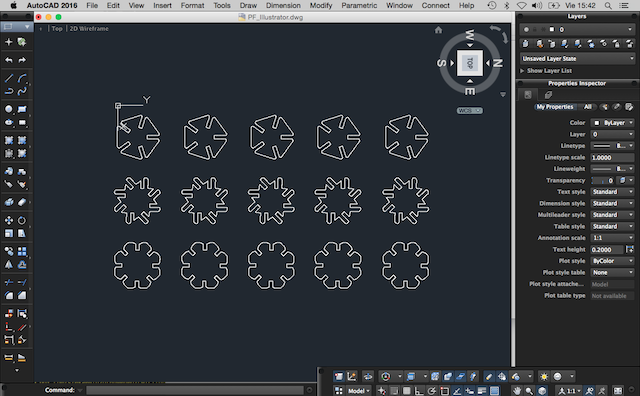The image size is (640, 396).
Task: Select the Rotate tool
Action: point(22,220)
